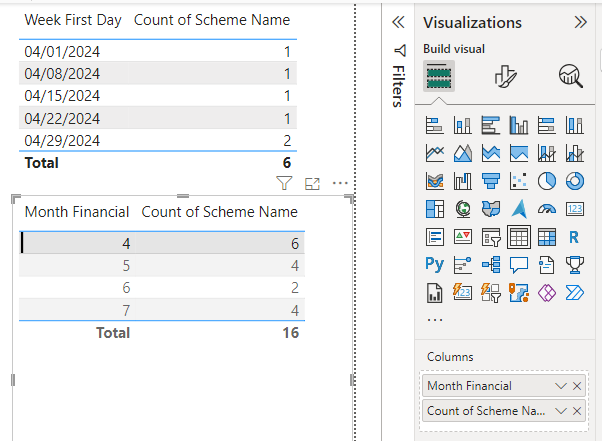Open the Build visual tab
The image size is (602, 441).
439,76
